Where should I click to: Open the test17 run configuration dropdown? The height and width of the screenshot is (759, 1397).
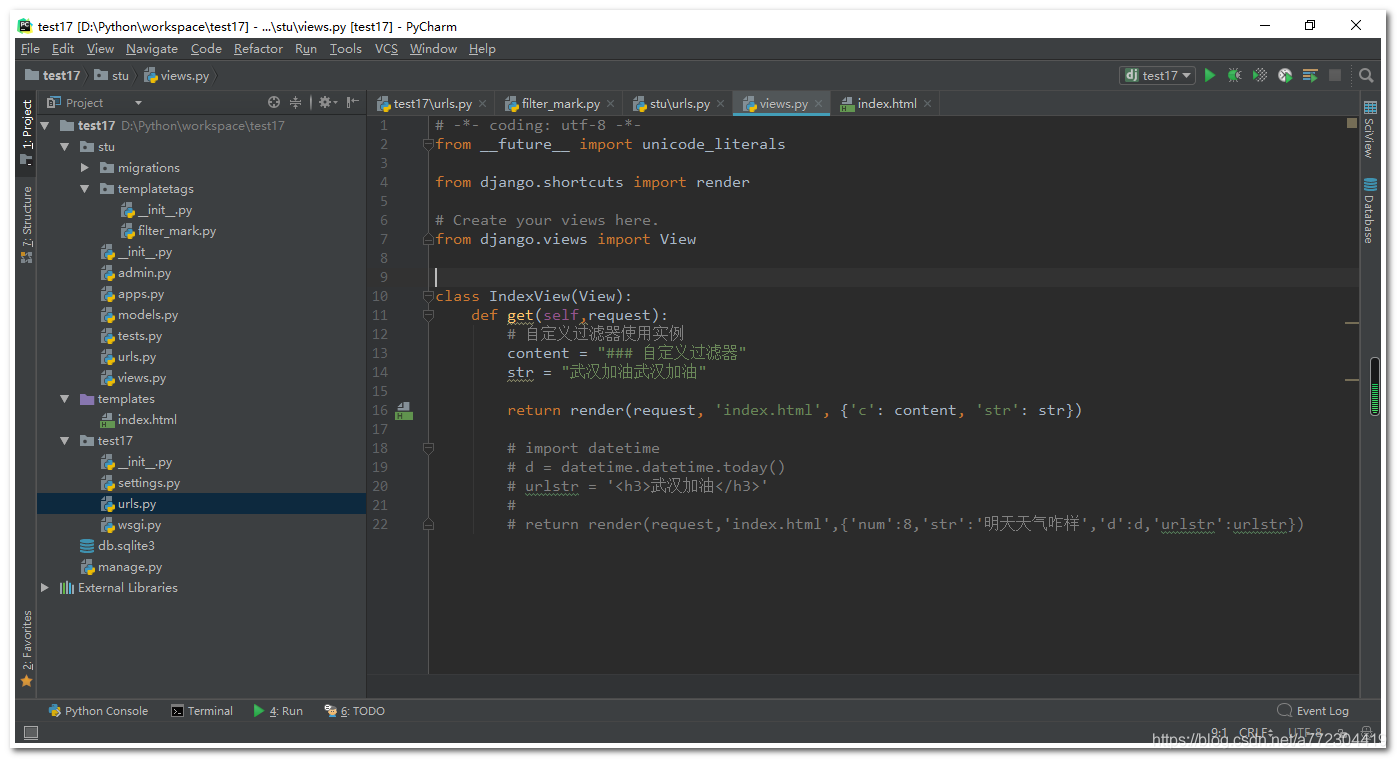(x=1158, y=75)
